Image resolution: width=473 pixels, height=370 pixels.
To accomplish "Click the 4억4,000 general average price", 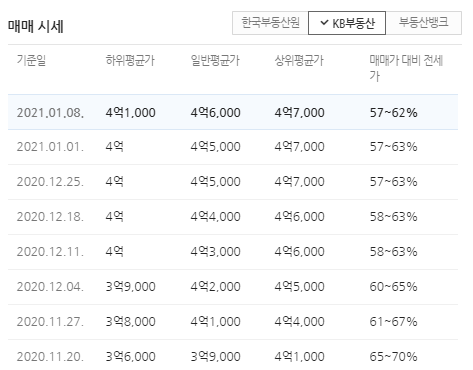I will 215,217.
